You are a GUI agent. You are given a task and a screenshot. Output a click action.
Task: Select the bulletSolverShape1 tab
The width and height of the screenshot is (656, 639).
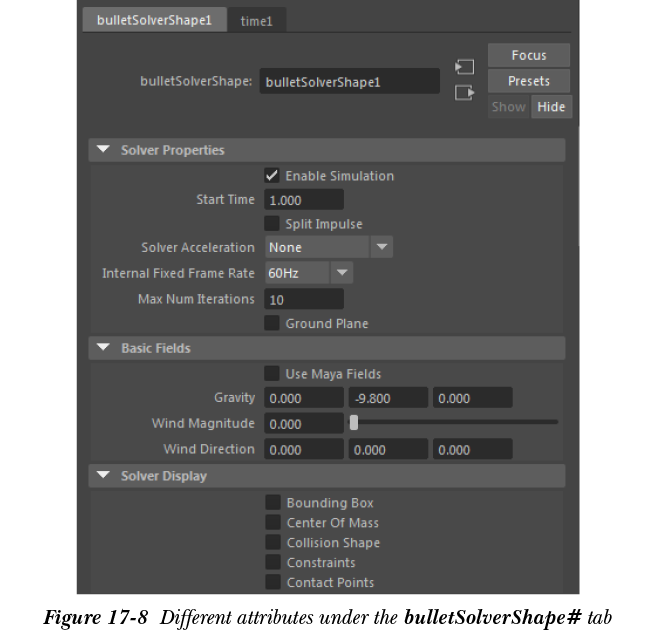tap(154, 21)
